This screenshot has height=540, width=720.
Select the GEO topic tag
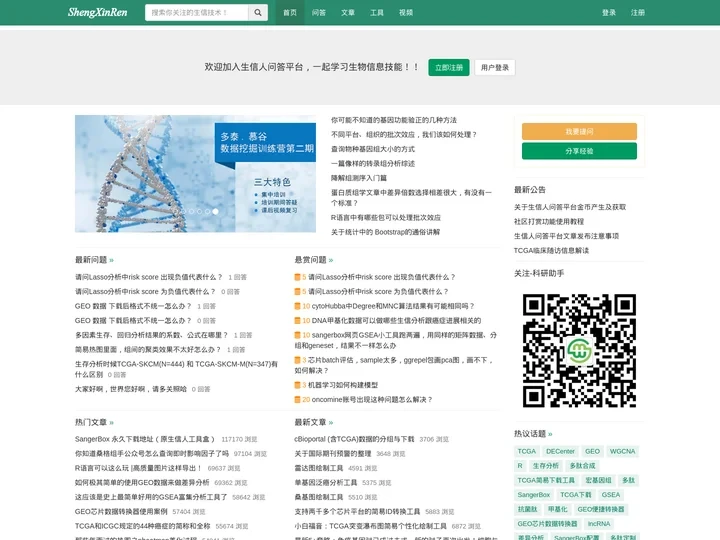(592, 452)
